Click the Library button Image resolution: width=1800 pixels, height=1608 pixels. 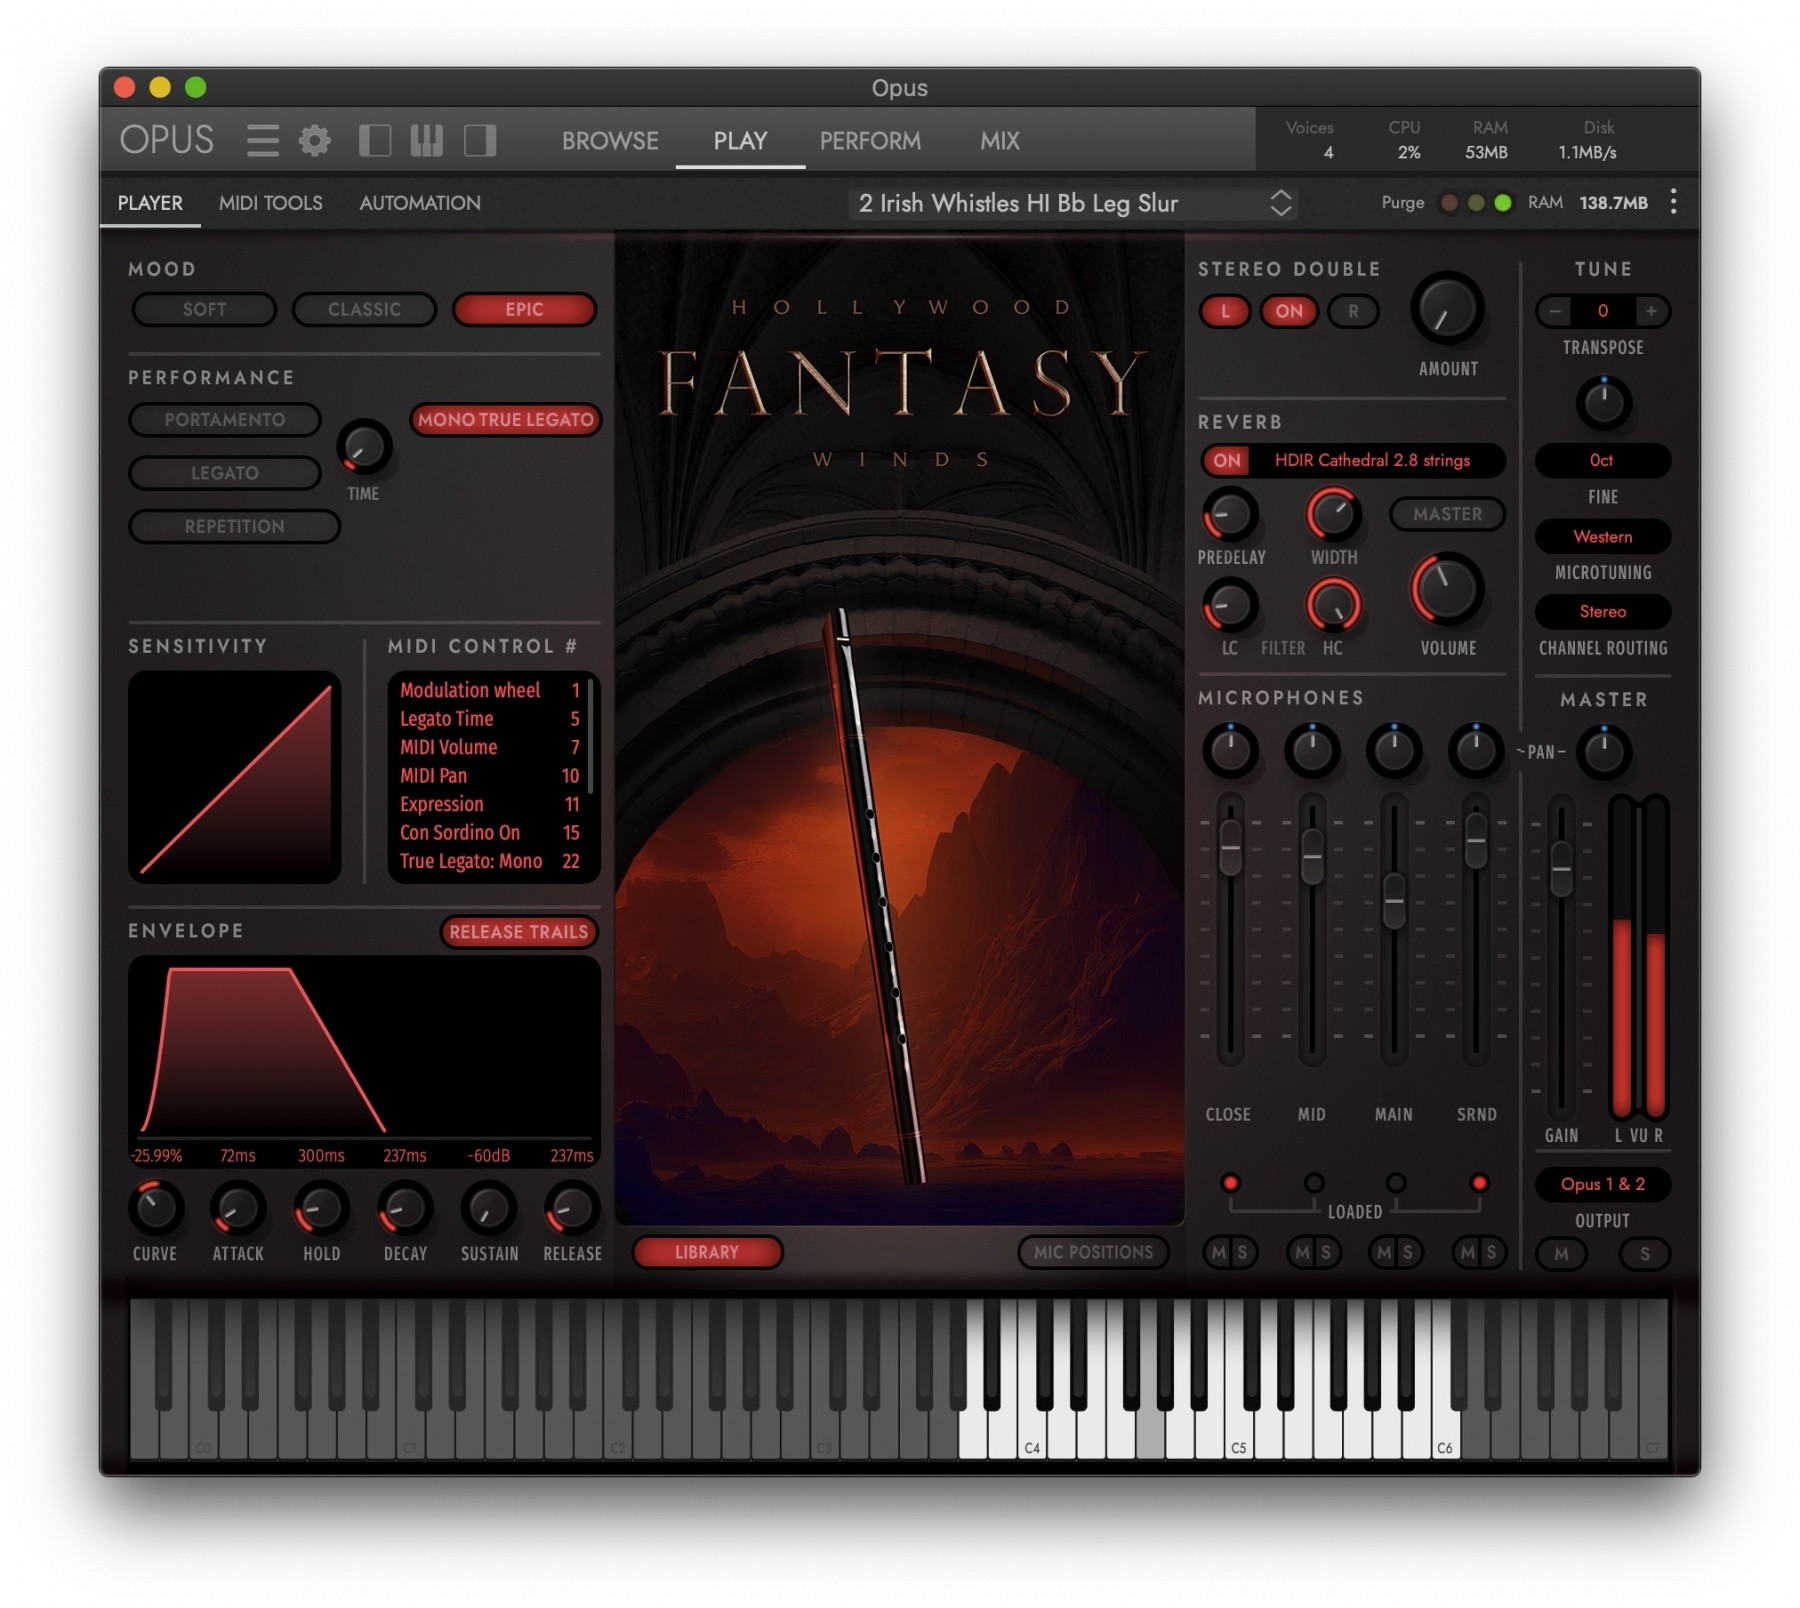pyautogui.click(x=707, y=1252)
